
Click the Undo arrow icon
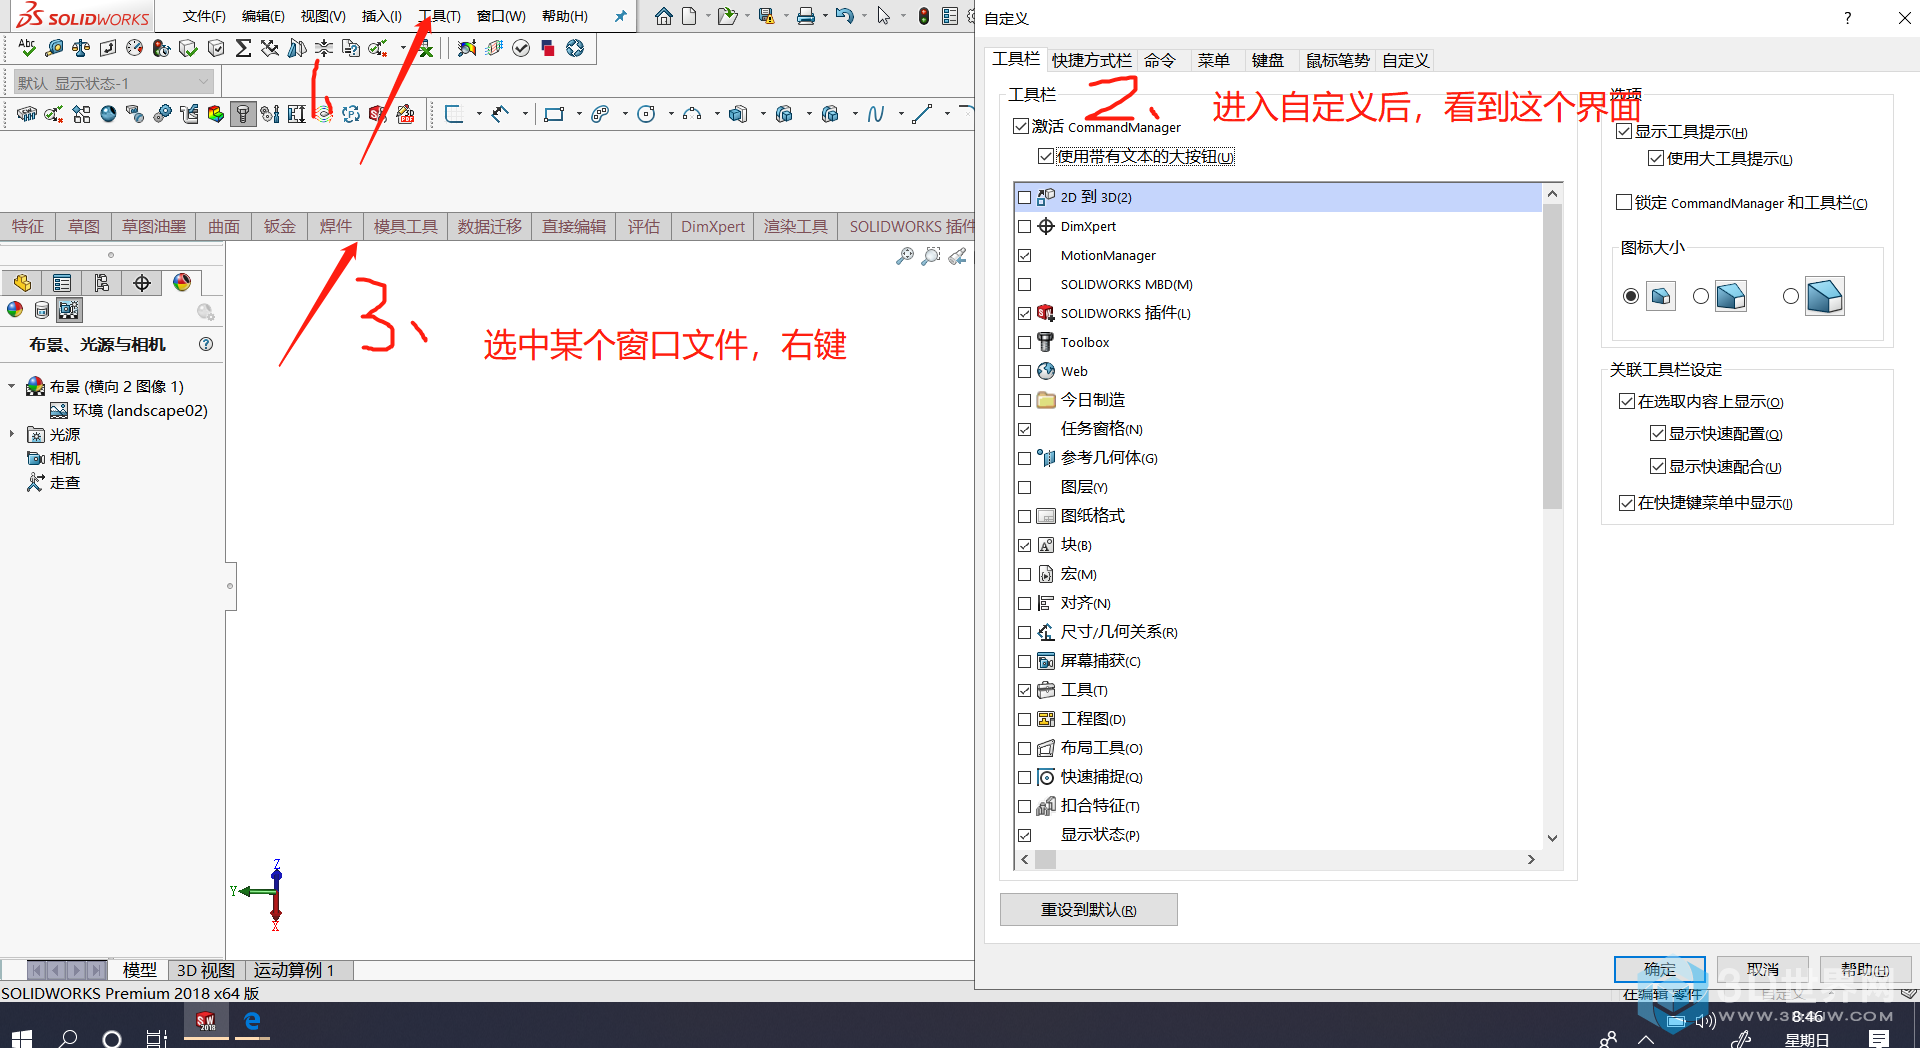(845, 16)
